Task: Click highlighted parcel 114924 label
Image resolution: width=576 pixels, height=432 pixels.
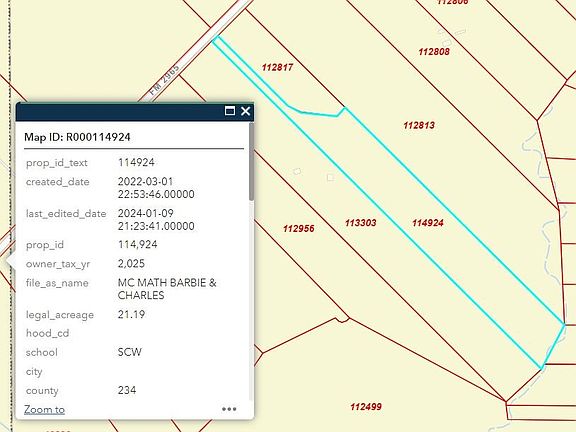Action: pyautogui.click(x=428, y=223)
